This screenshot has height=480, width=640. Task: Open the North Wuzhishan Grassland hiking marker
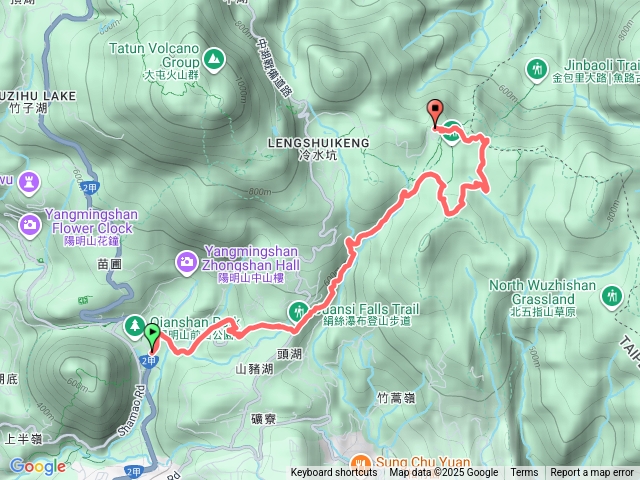click(611, 297)
